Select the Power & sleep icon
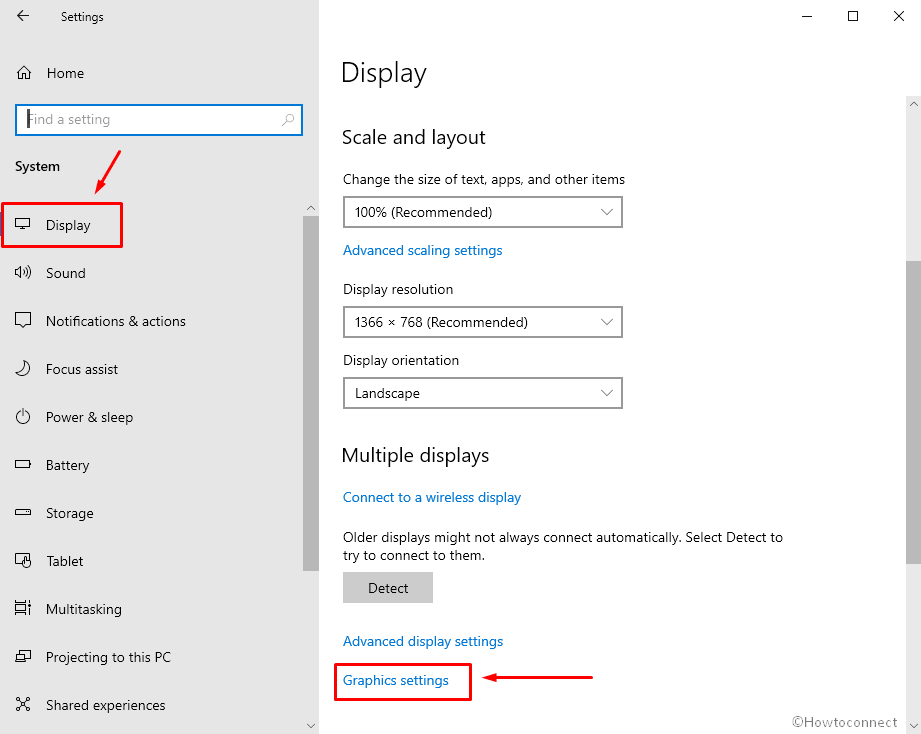This screenshot has width=921, height=734. click(24, 416)
